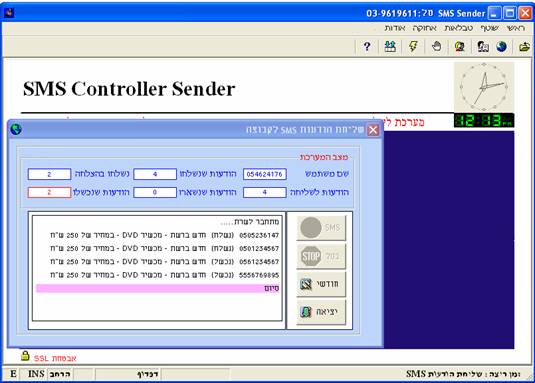Click the contacts icon beside the globe
Screen dimensions: 535x383
coord(483,46)
